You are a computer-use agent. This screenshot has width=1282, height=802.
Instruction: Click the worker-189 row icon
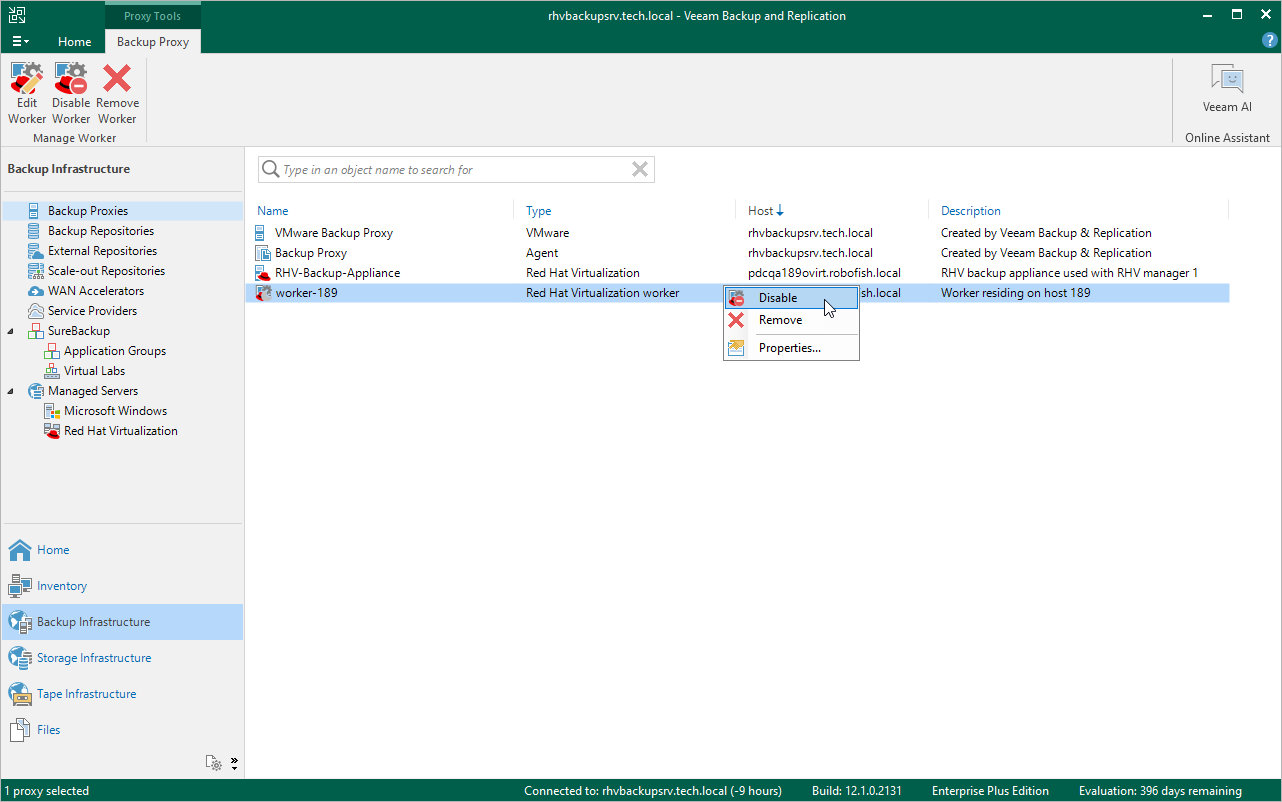[x=263, y=293]
